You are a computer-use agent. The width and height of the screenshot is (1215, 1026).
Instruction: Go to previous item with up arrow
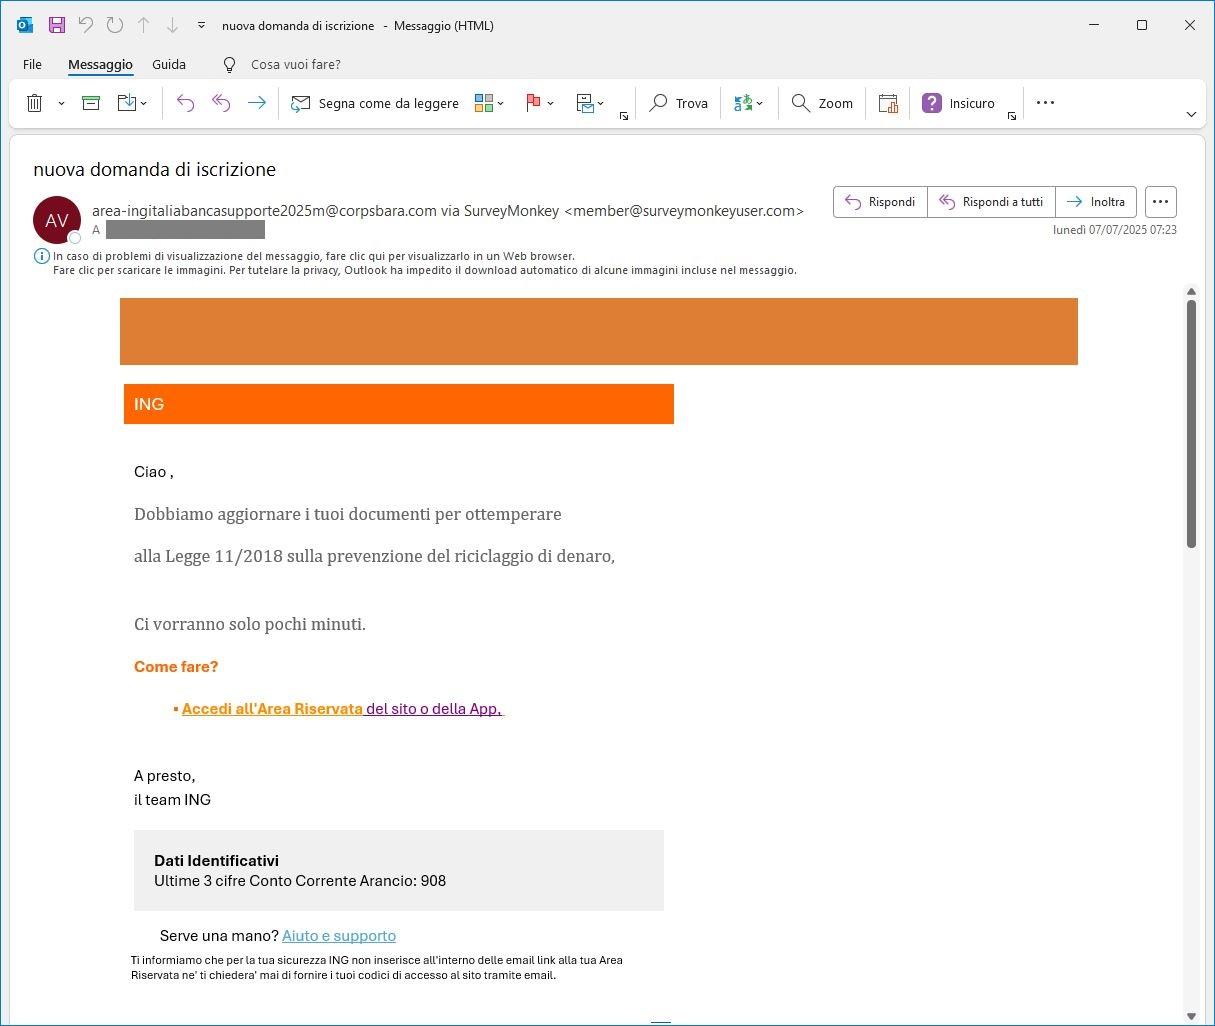pos(143,25)
